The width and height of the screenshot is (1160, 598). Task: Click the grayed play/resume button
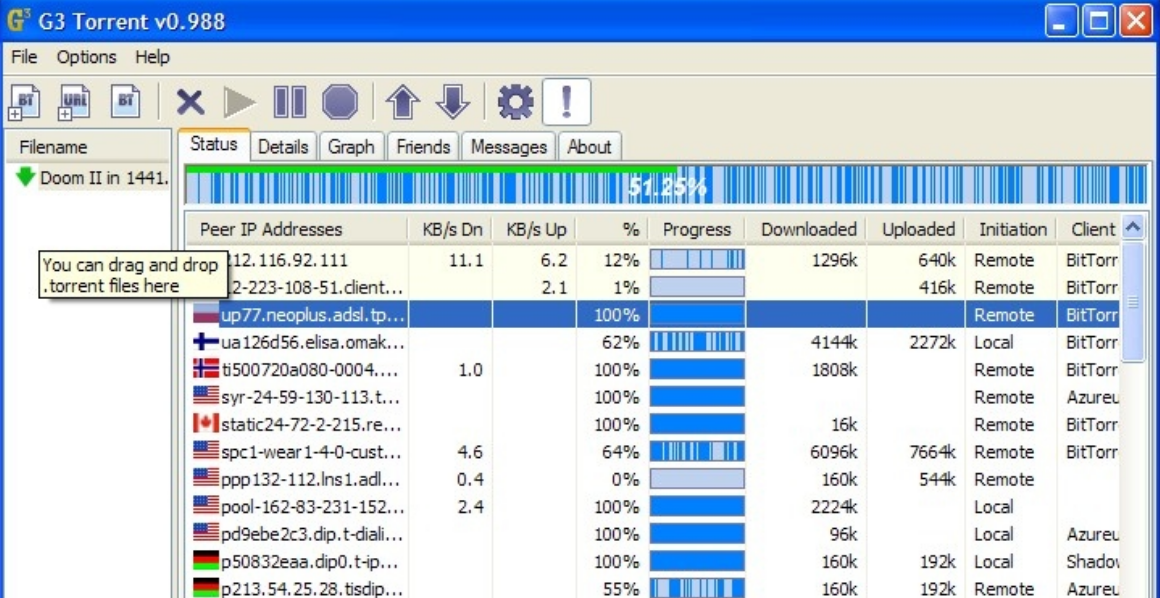point(240,102)
